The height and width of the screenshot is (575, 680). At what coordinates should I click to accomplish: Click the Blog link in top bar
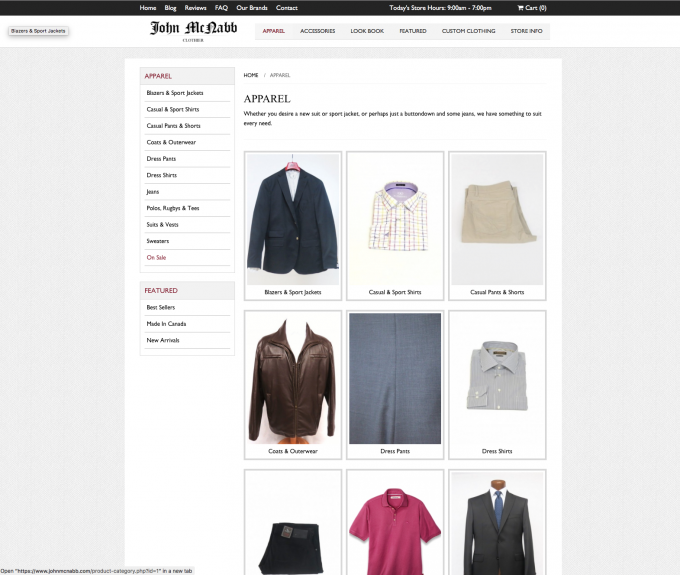[x=171, y=8]
